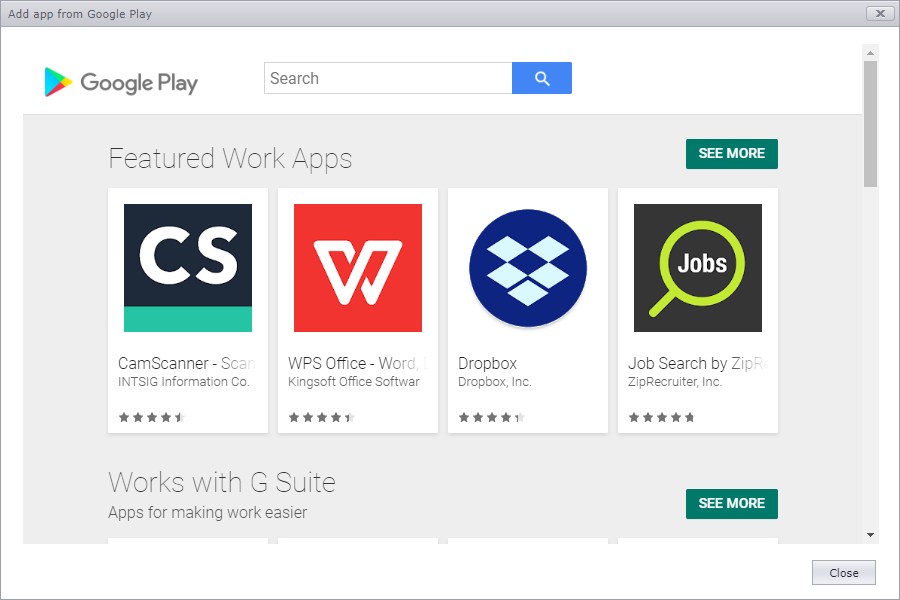Screen dimensions: 900x600
Task: Click the Dropbox star rating
Action: [x=491, y=417]
